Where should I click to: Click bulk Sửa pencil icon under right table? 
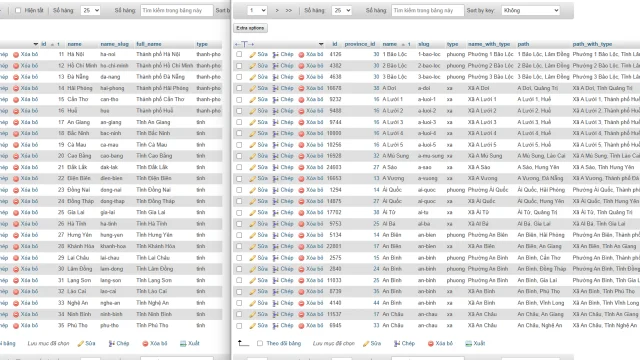point(366,344)
